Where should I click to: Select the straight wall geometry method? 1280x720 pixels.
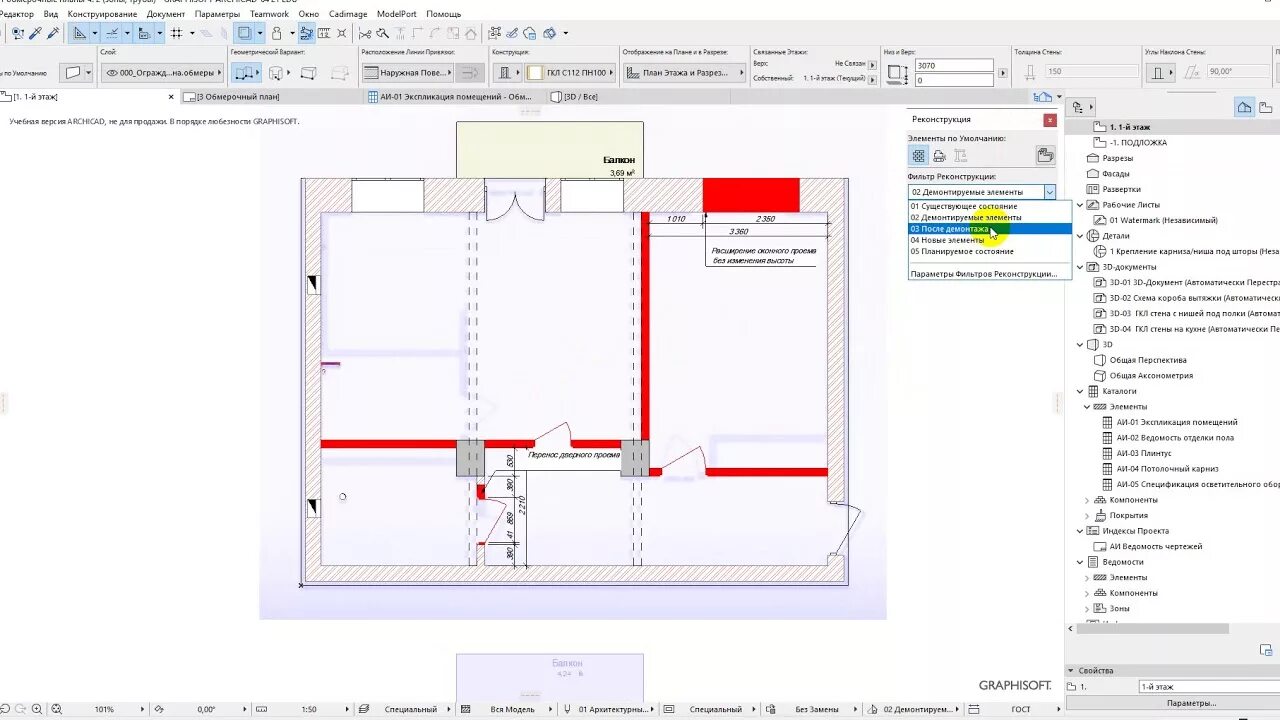tap(244, 72)
